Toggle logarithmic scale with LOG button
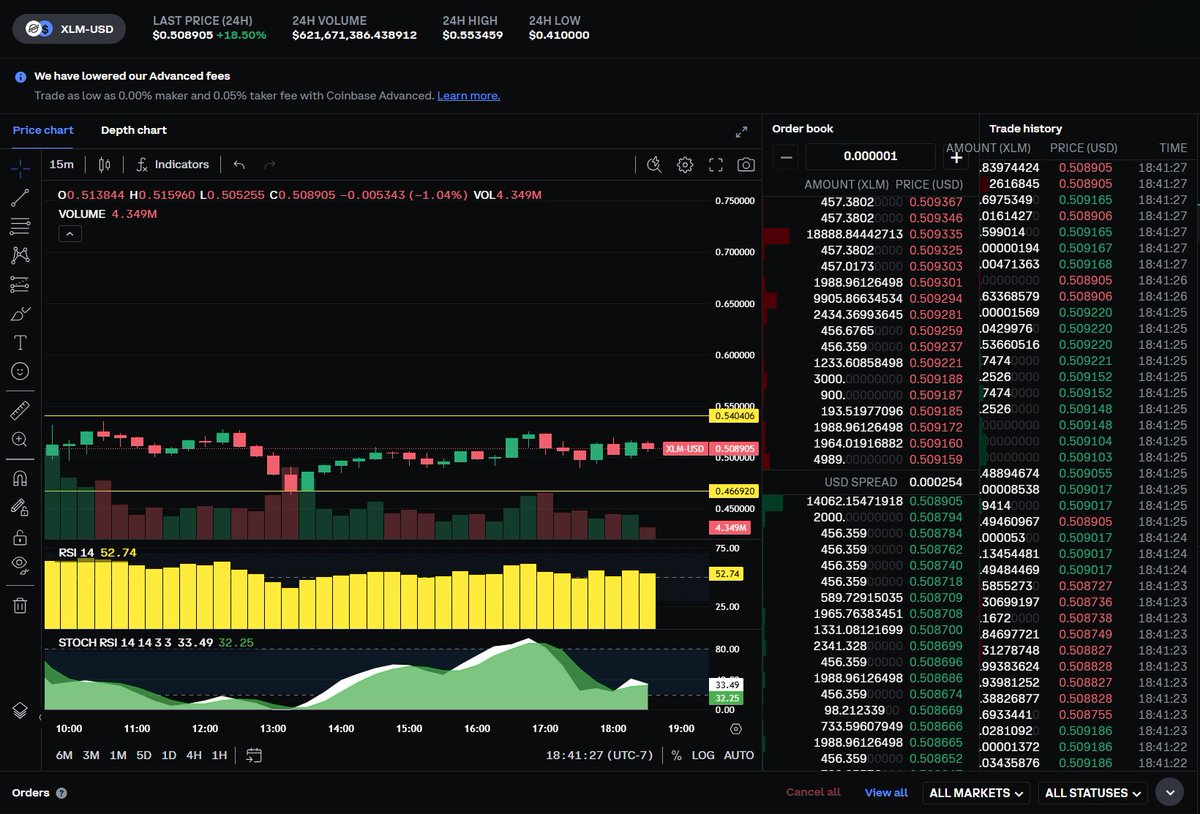Screen dimensions: 1200x814 coord(703,756)
